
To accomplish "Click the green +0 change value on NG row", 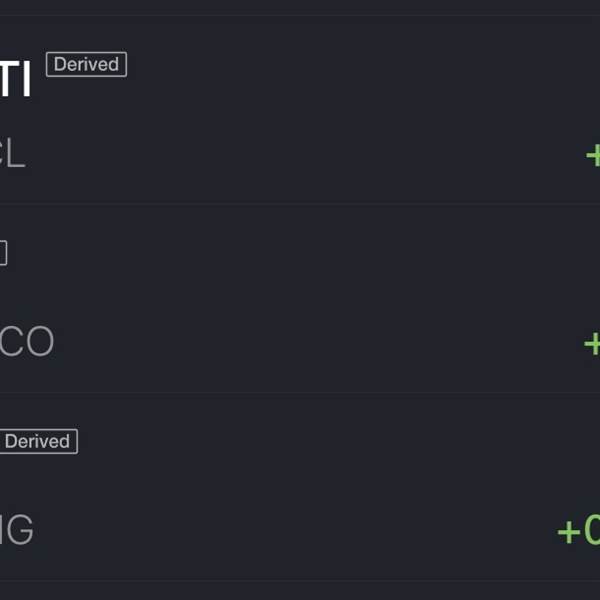I will point(578,531).
